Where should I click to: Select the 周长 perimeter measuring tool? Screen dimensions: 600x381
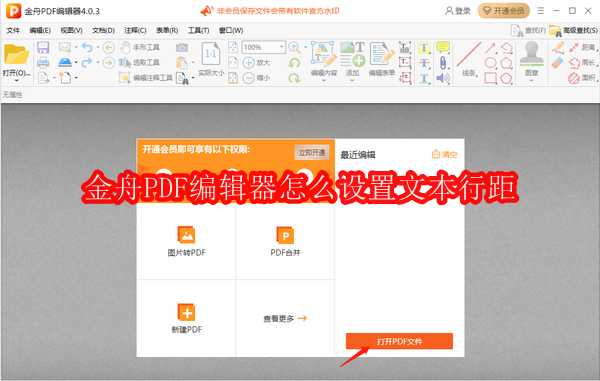pyautogui.click(x=582, y=63)
